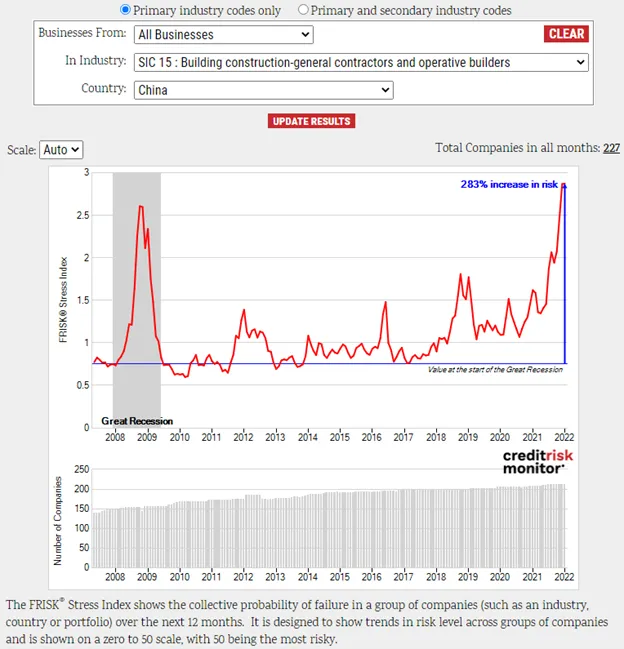
Task: Open the 227 total companies link
Action: (x=611, y=148)
